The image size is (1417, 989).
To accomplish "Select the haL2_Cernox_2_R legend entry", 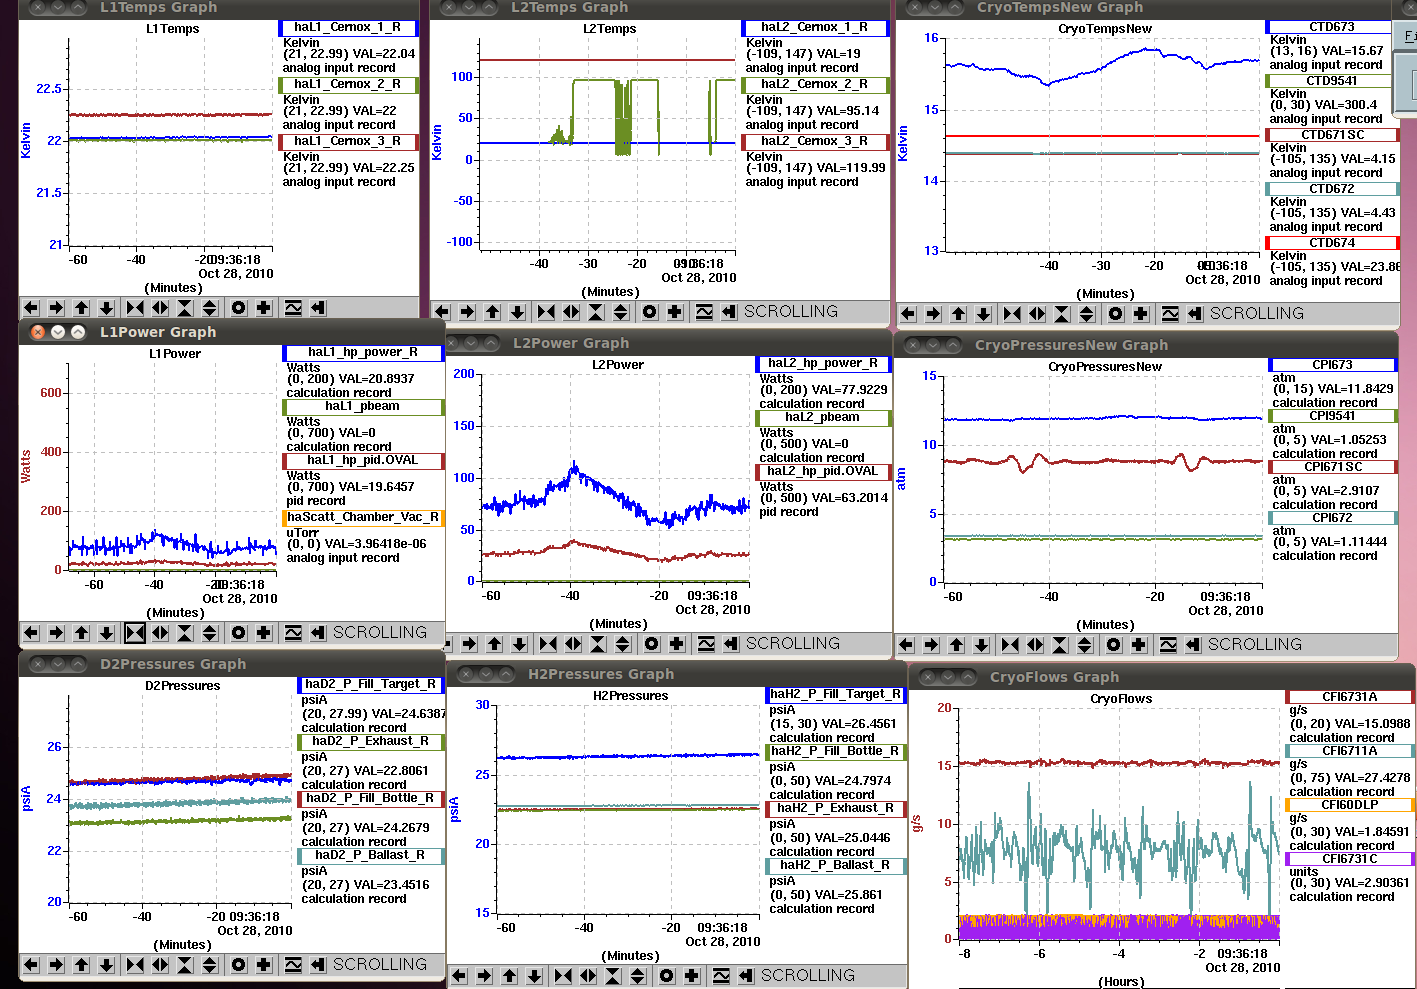I will pos(814,85).
